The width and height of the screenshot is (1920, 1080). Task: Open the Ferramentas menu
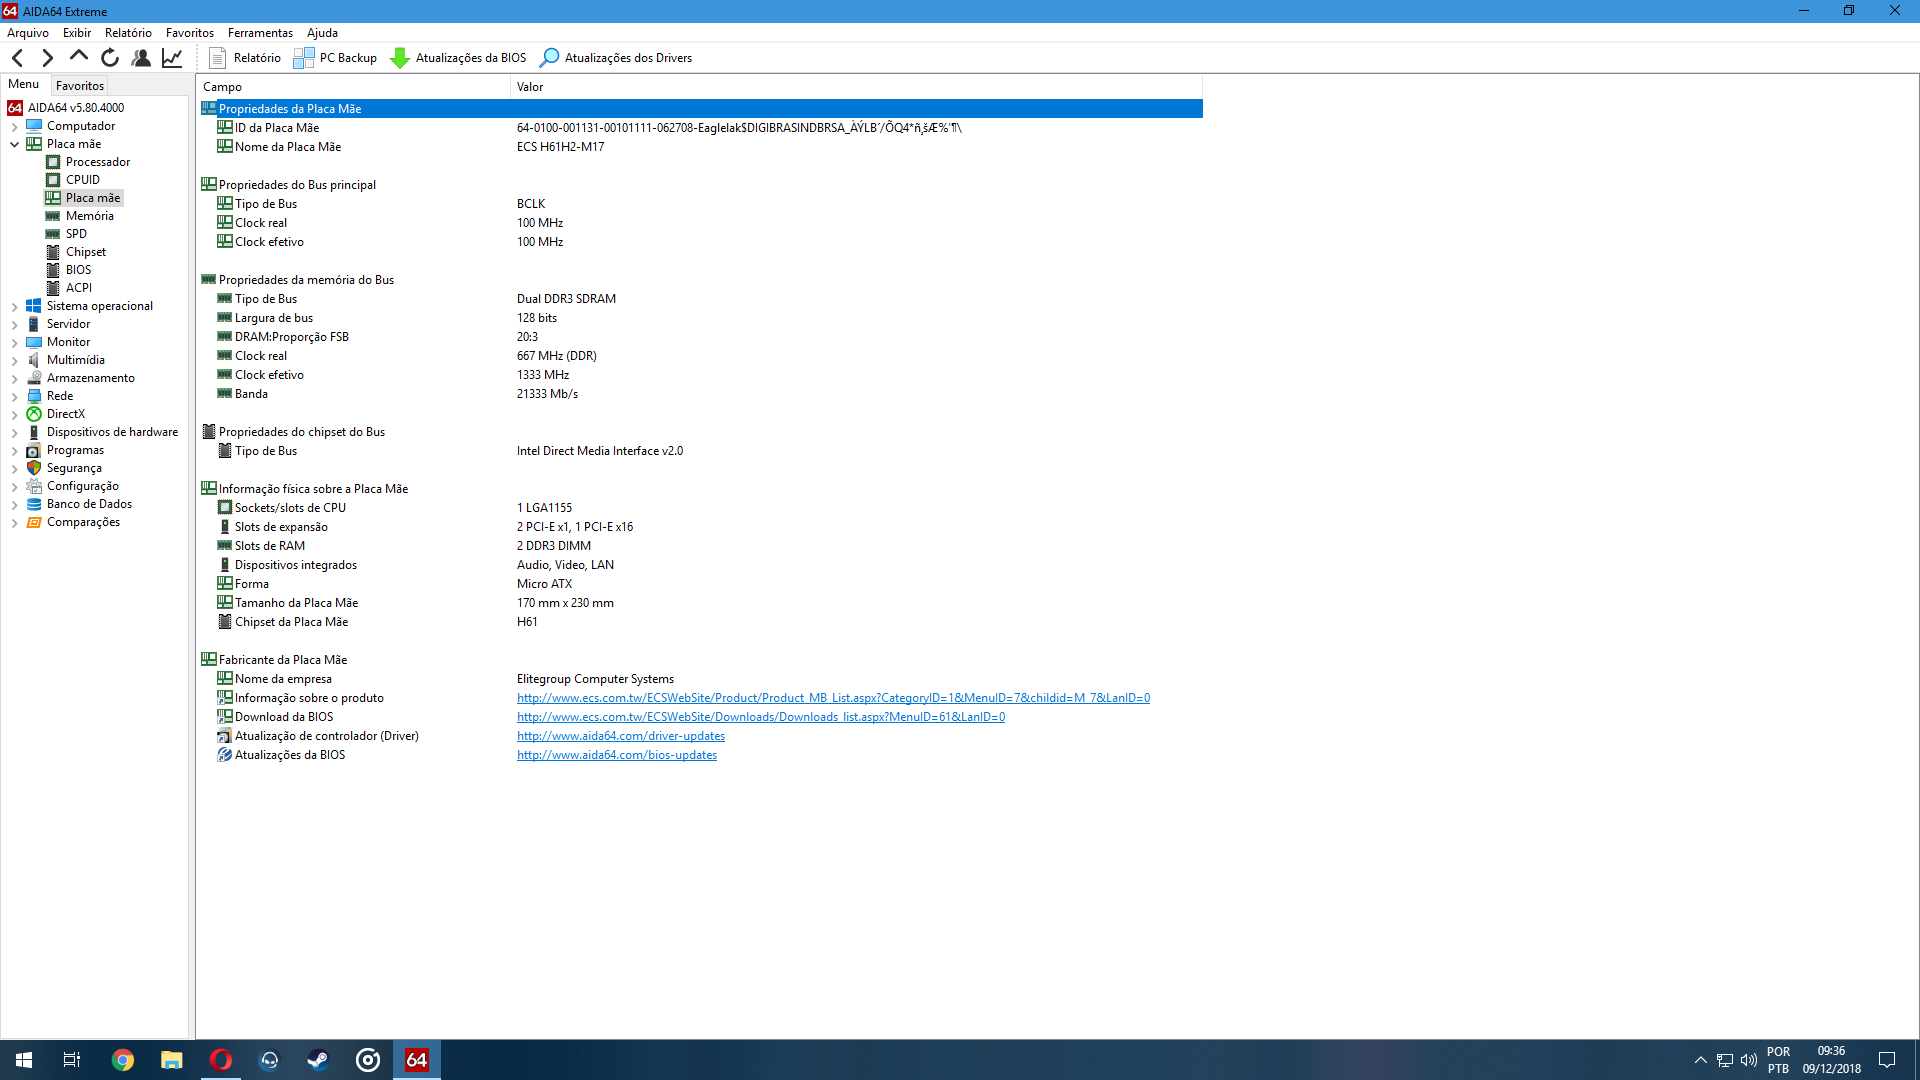[x=260, y=33]
